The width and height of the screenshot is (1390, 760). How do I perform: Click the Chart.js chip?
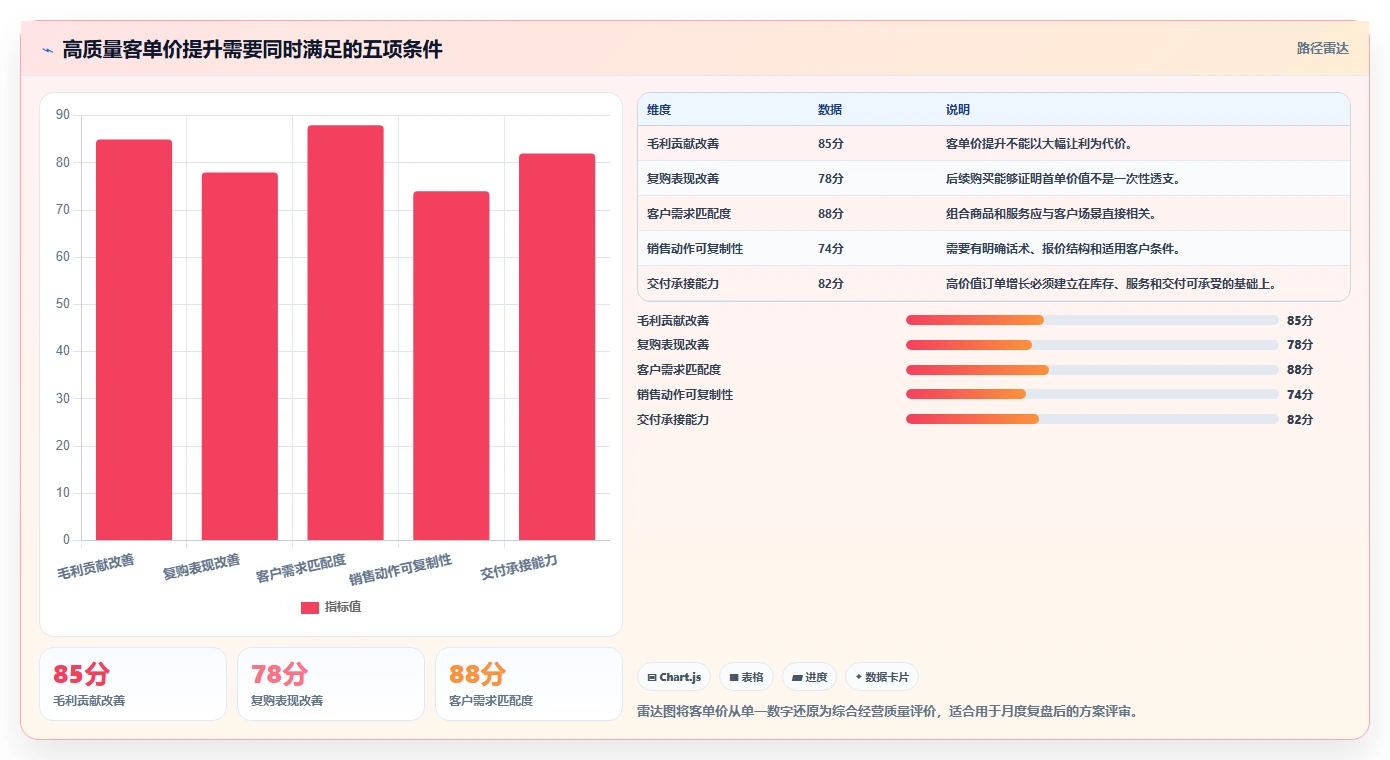tap(674, 677)
